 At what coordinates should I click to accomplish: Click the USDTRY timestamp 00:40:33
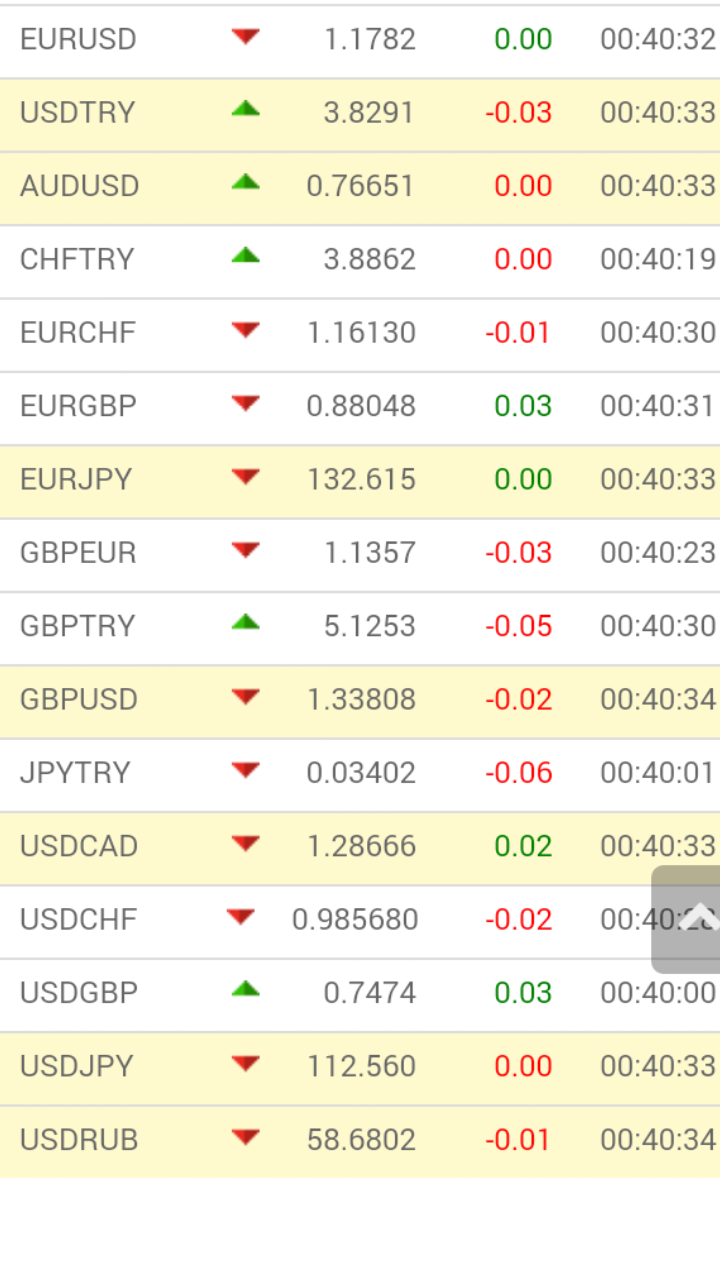tap(657, 113)
